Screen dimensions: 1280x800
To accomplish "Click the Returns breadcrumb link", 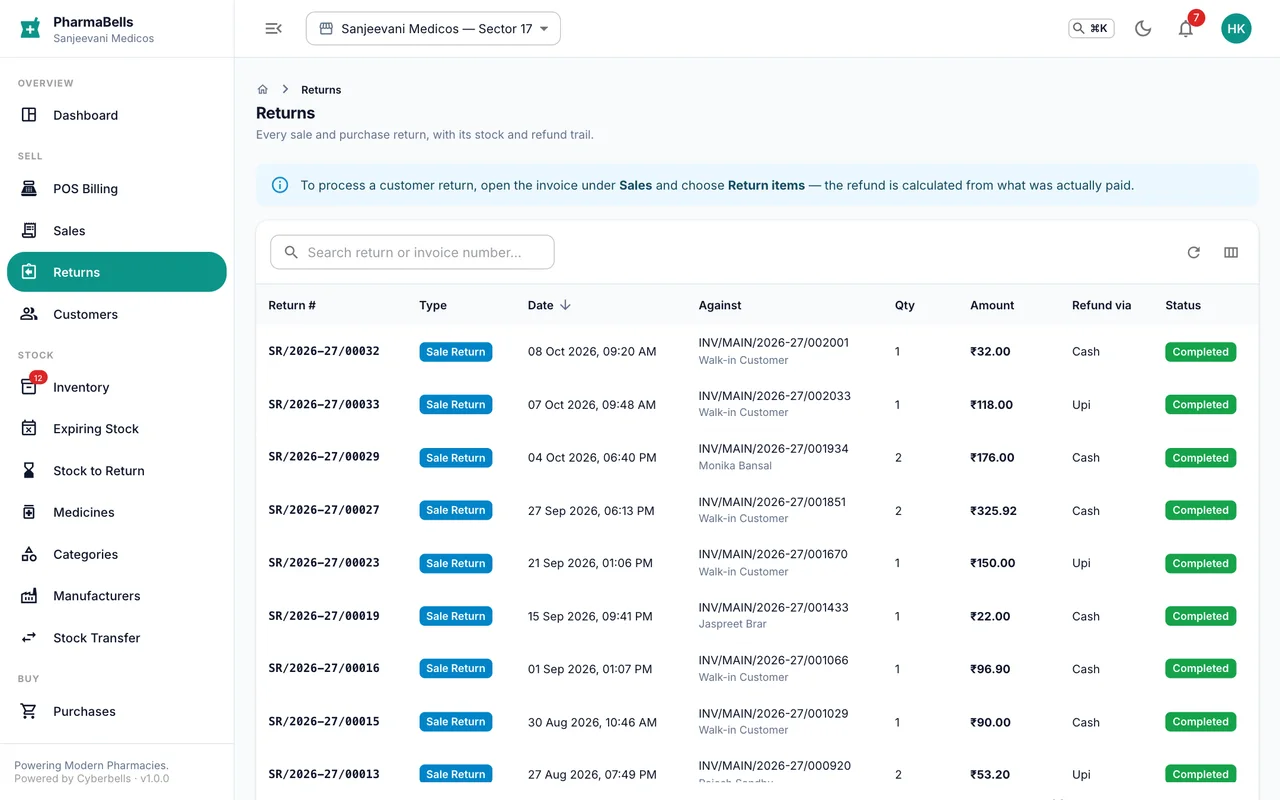I will click(x=321, y=89).
